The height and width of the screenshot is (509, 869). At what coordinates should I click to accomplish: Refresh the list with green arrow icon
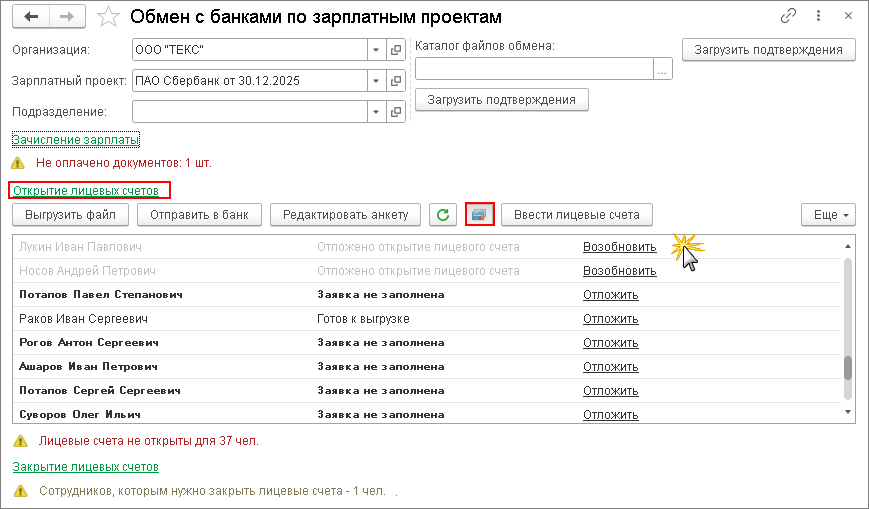pos(443,214)
